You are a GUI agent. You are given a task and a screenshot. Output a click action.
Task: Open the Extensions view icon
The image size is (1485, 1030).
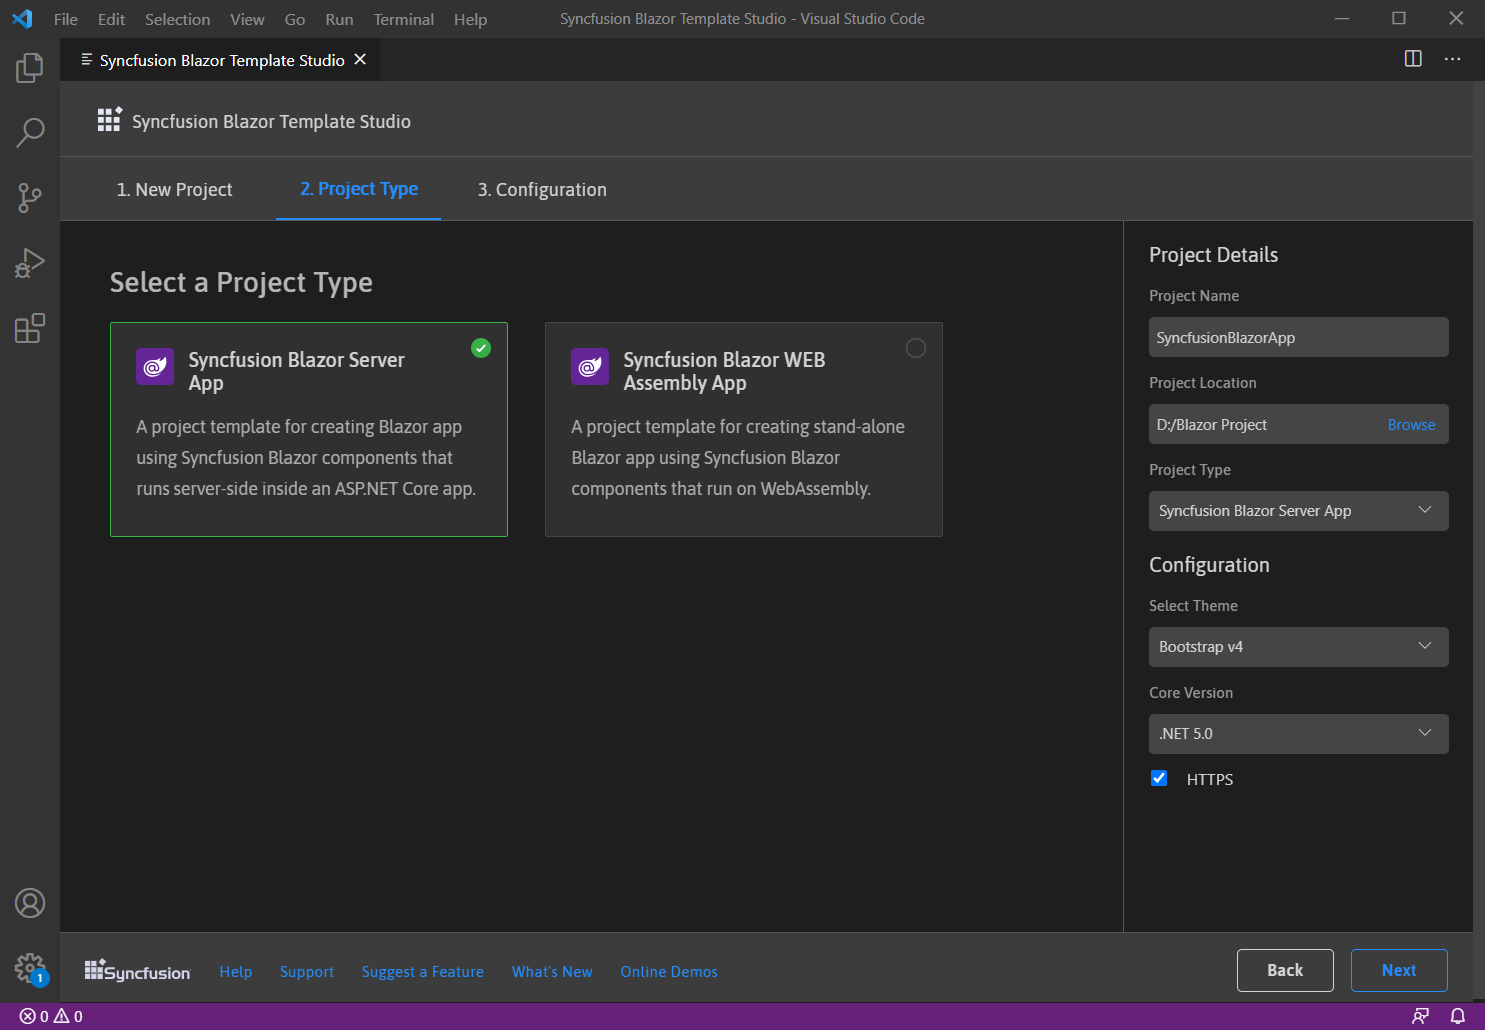point(30,328)
